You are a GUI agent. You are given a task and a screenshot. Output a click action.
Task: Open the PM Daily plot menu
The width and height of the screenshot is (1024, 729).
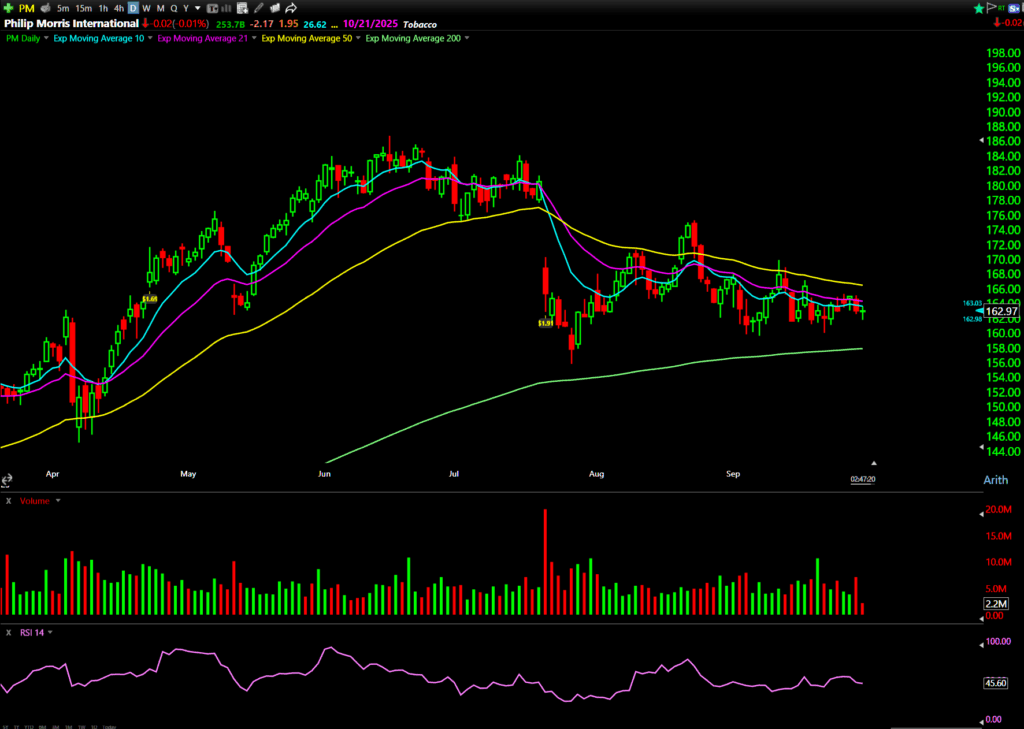click(46, 38)
